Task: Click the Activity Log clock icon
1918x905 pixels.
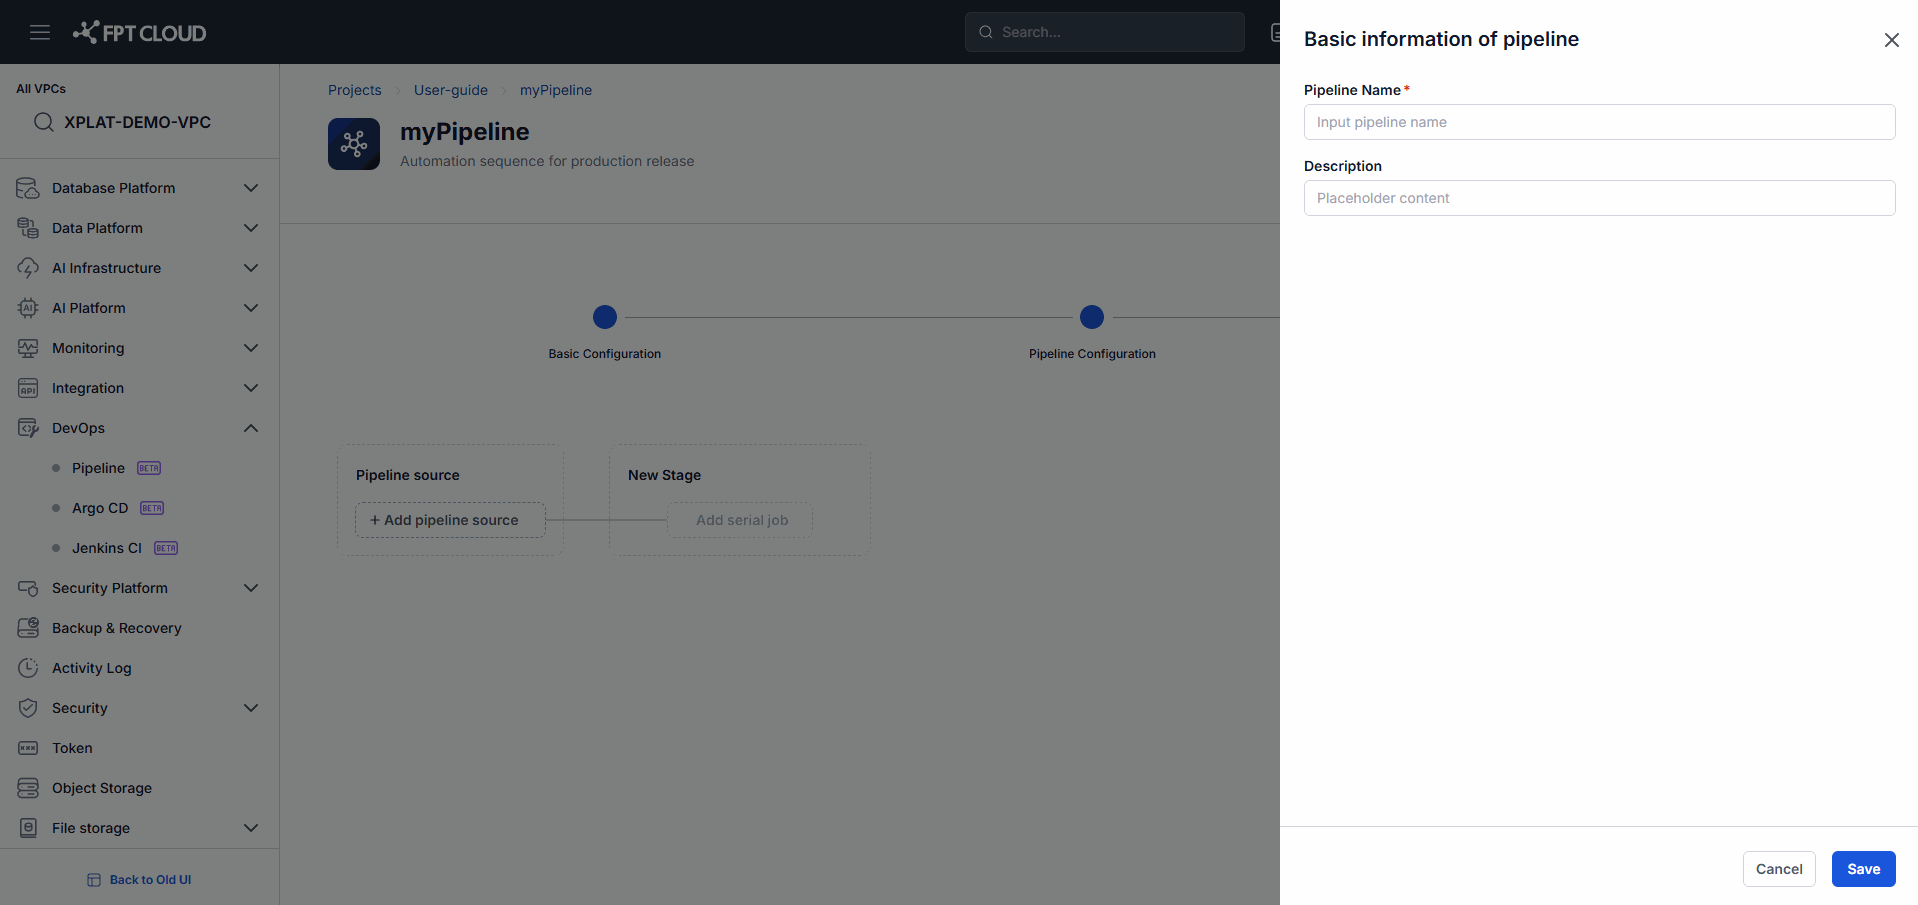Action: 28,668
